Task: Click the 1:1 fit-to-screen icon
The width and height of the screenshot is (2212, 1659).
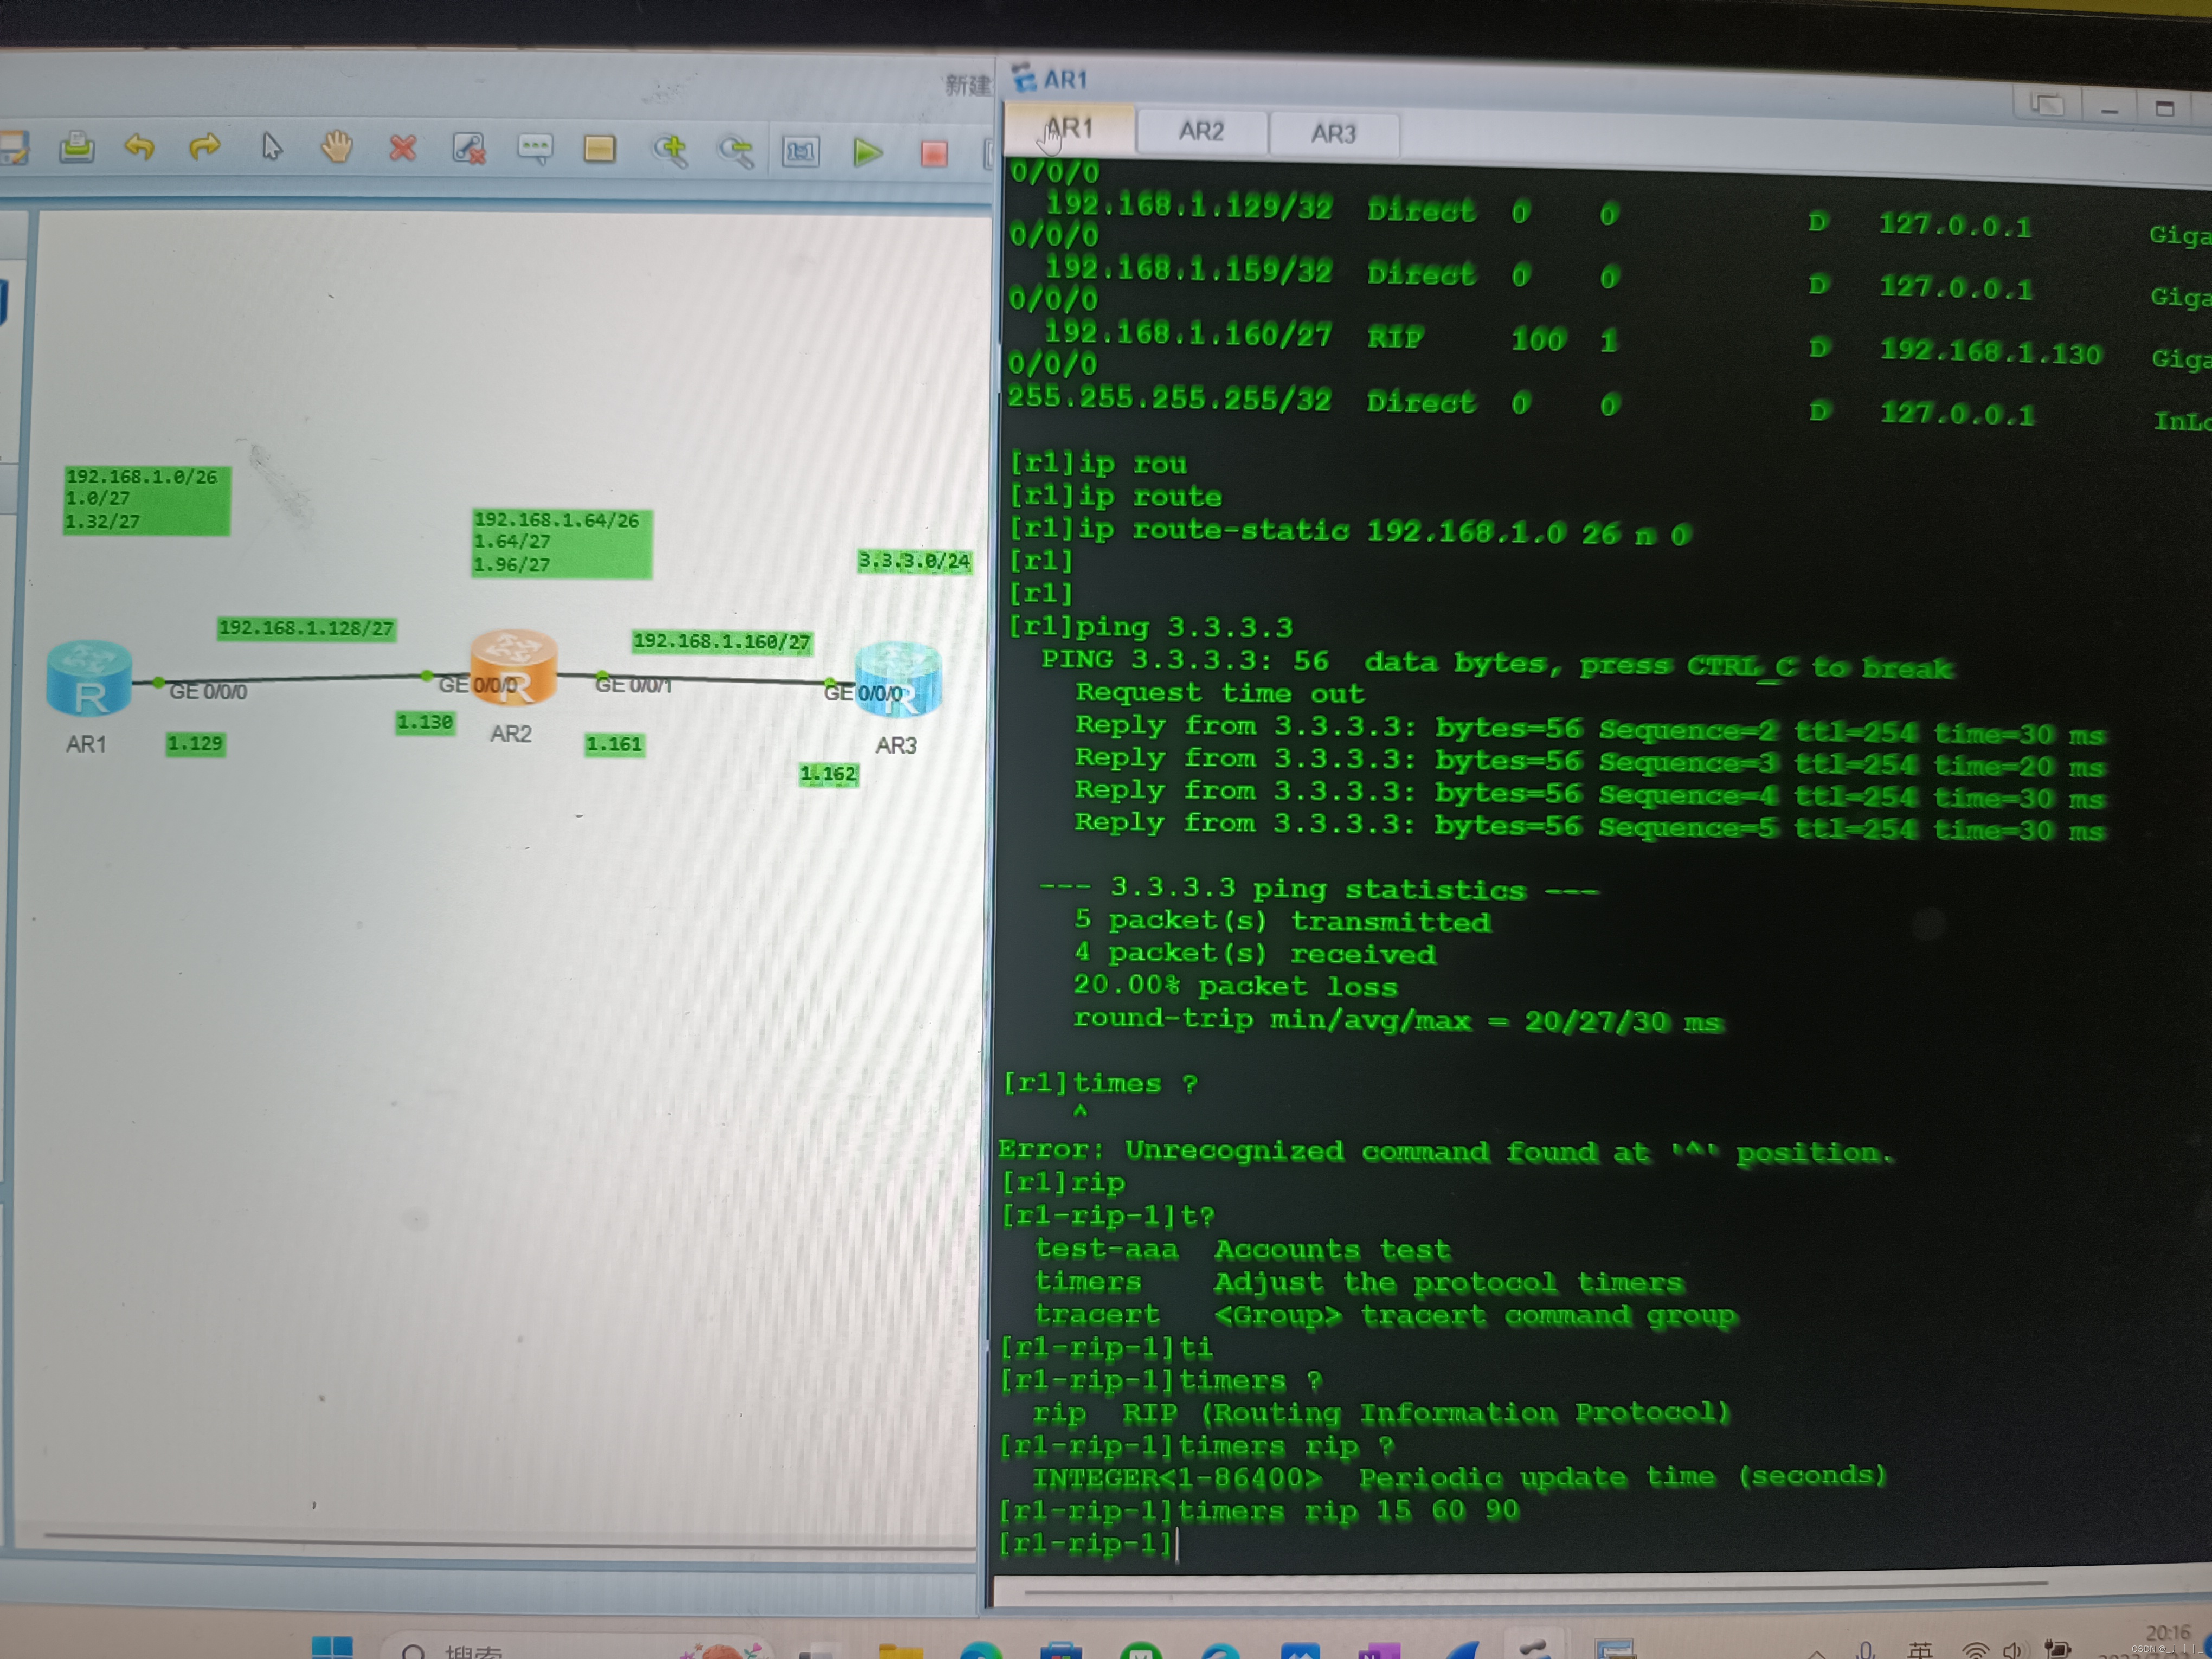Action: tap(800, 152)
